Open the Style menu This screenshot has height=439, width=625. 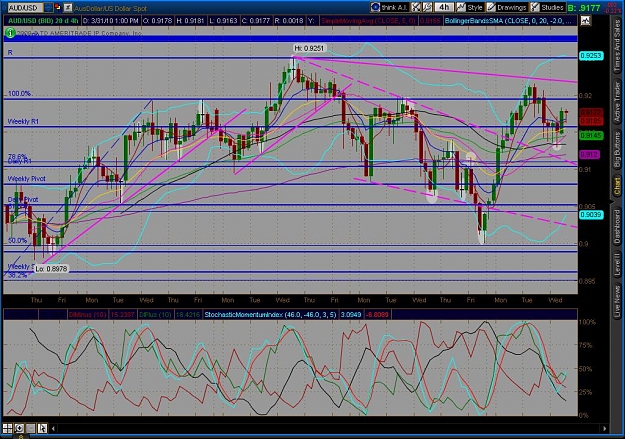pos(470,7)
